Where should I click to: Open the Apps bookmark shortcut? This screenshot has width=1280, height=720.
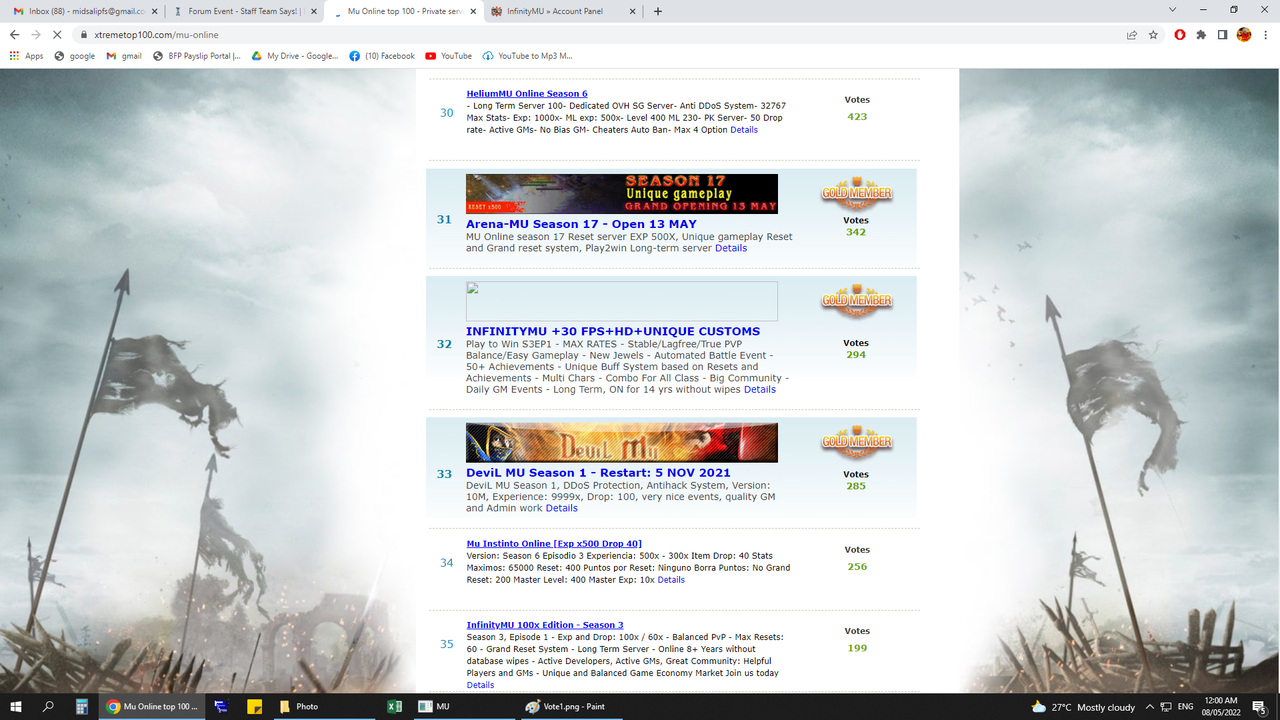[27, 56]
